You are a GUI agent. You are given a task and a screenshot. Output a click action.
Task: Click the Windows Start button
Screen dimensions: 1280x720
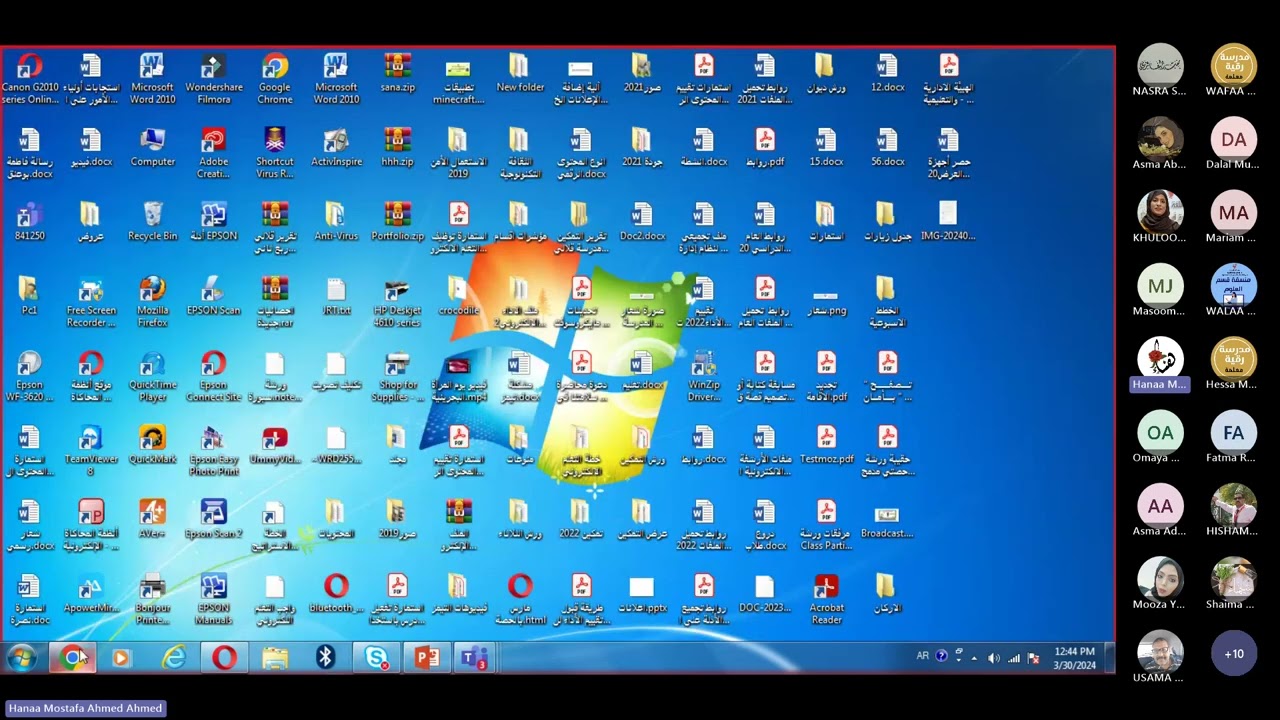pyautogui.click(x=21, y=657)
